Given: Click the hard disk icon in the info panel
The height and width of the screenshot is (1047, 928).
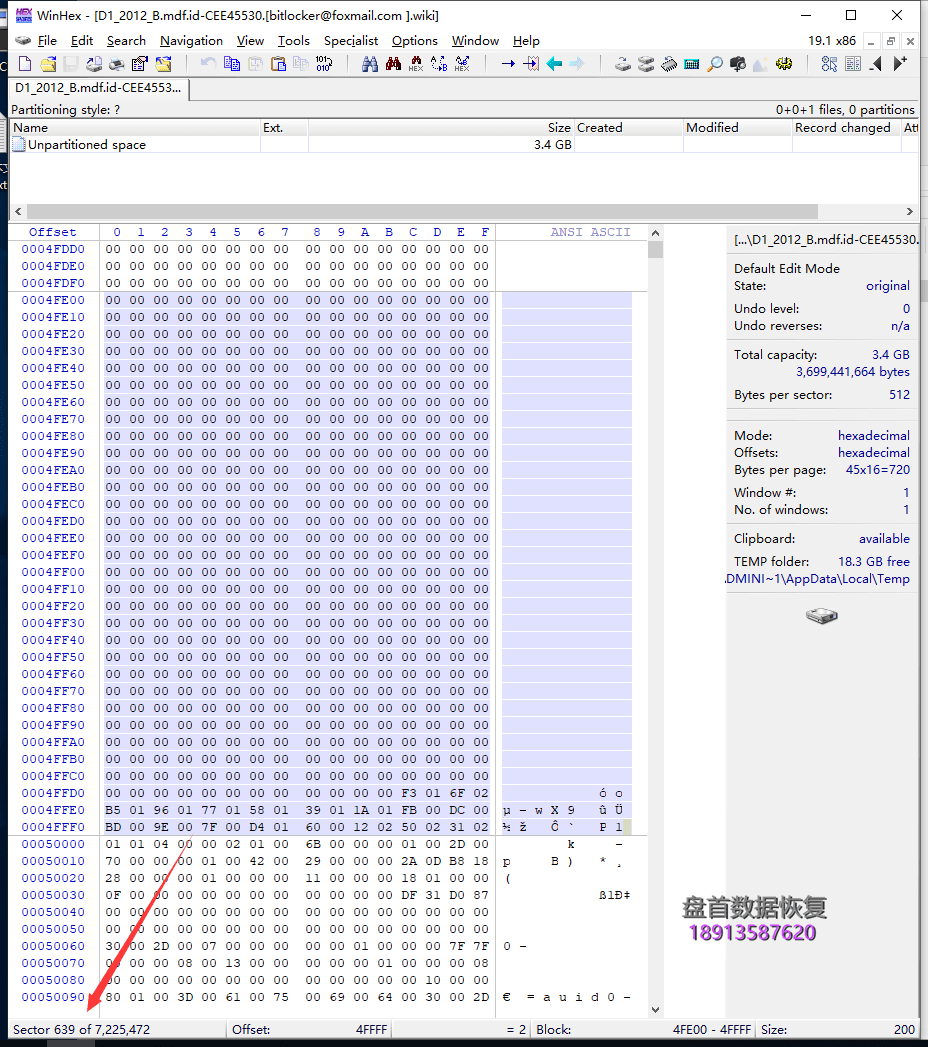Looking at the screenshot, I should click(822, 616).
